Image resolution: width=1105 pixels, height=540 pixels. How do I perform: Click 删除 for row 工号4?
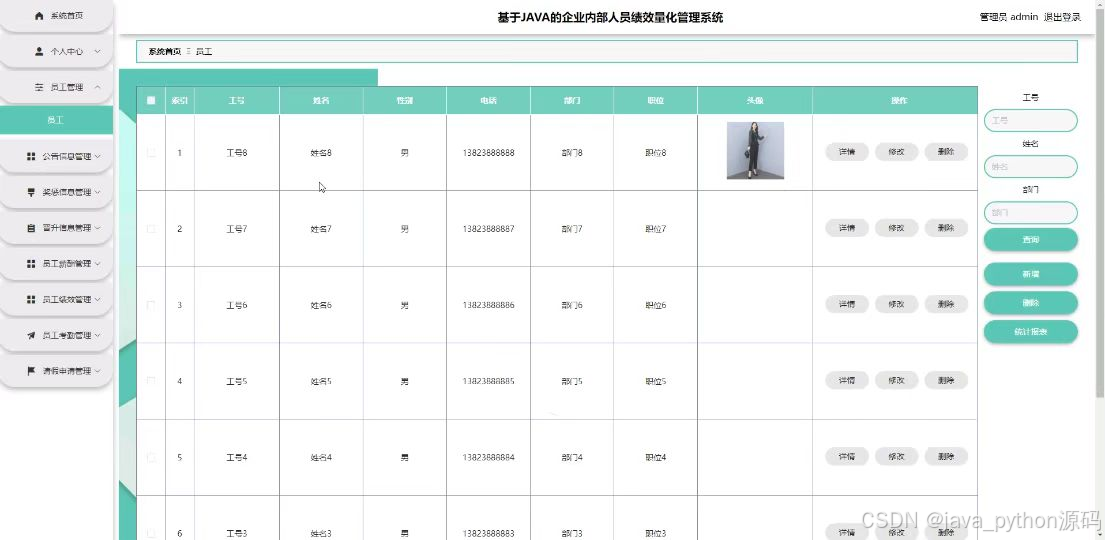(946, 456)
